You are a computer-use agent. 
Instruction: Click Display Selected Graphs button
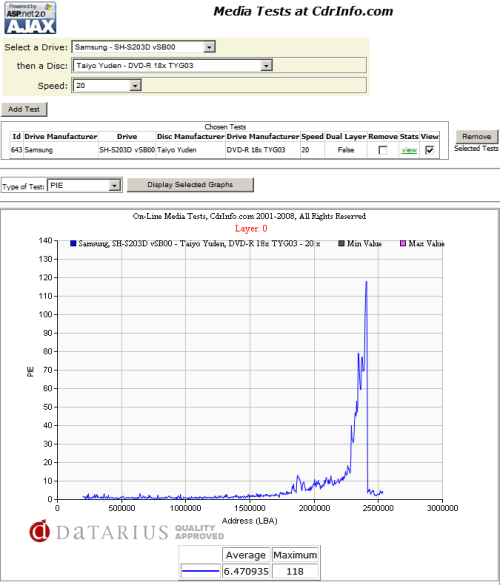pos(190,185)
